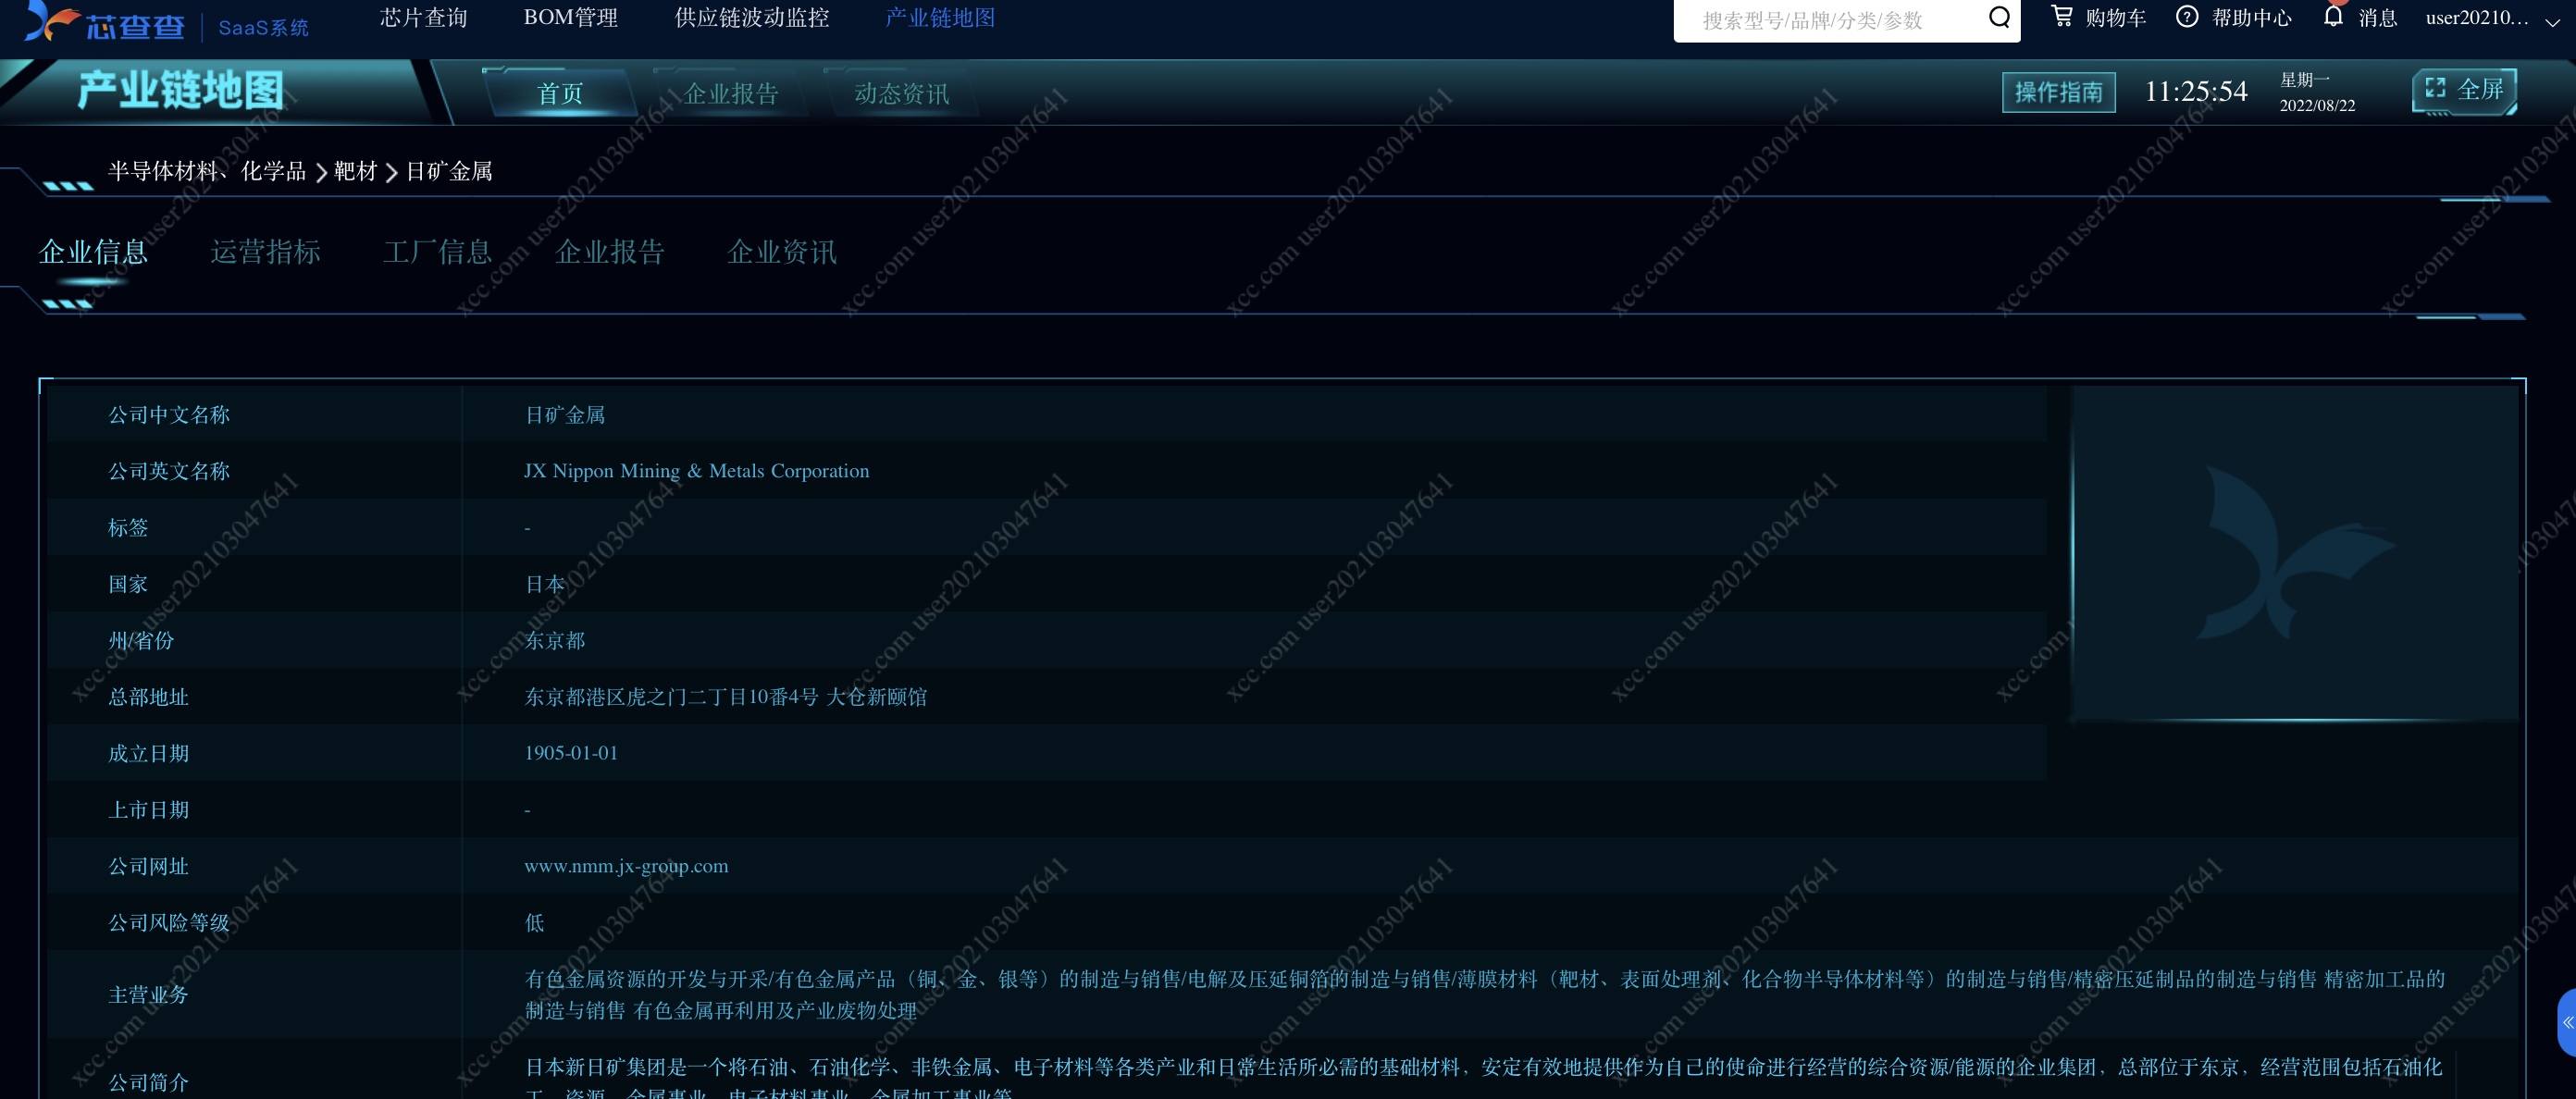The height and width of the screenshot is (1099, 2576).
Task: Click 靶材 in the breadcrumb
Action: [355, 172]
